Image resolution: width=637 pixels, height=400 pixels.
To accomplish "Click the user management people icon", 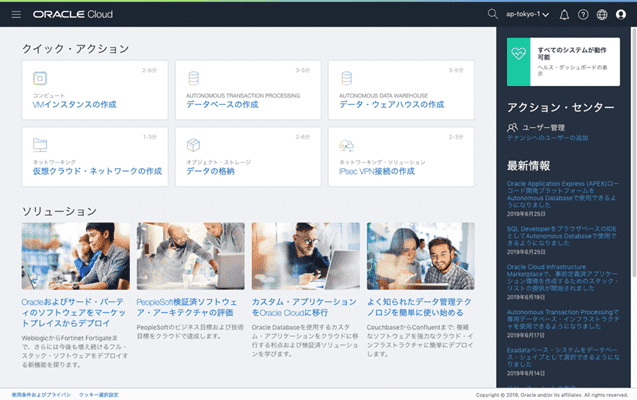I will click(512, 128).
